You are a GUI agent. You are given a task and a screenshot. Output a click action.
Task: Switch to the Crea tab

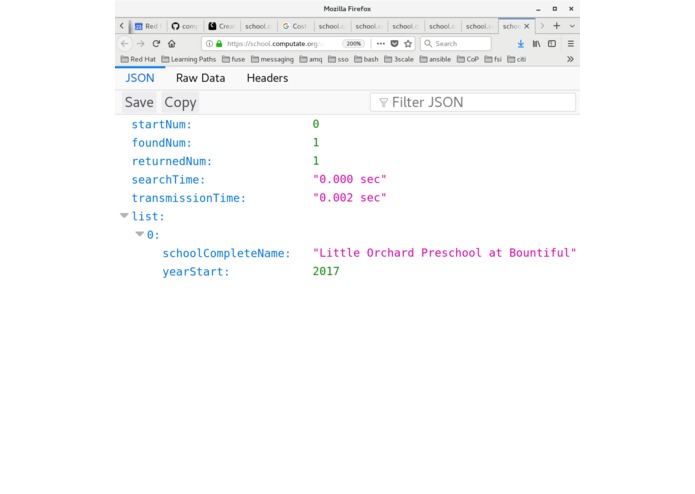click(221, 26)
